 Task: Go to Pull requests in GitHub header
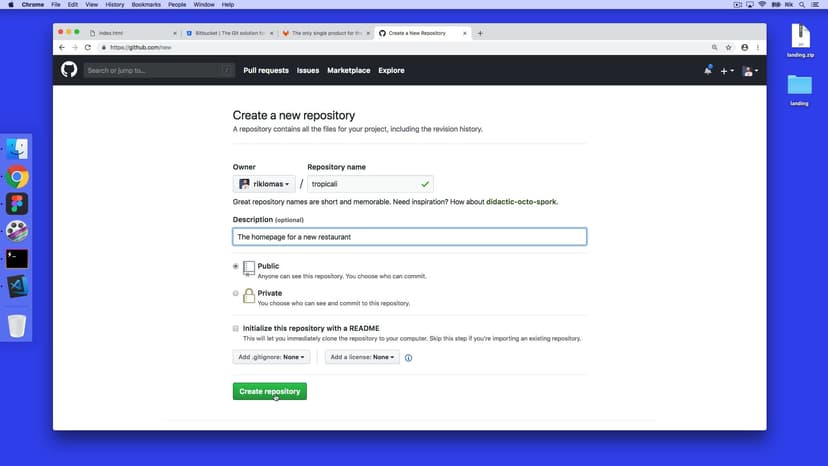pos(266,70)
